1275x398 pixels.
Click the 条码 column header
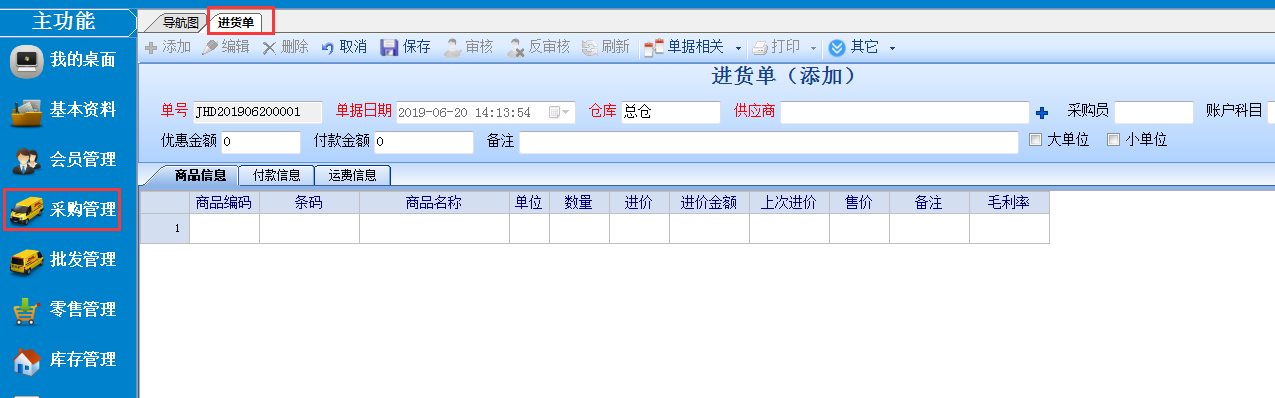309,202
